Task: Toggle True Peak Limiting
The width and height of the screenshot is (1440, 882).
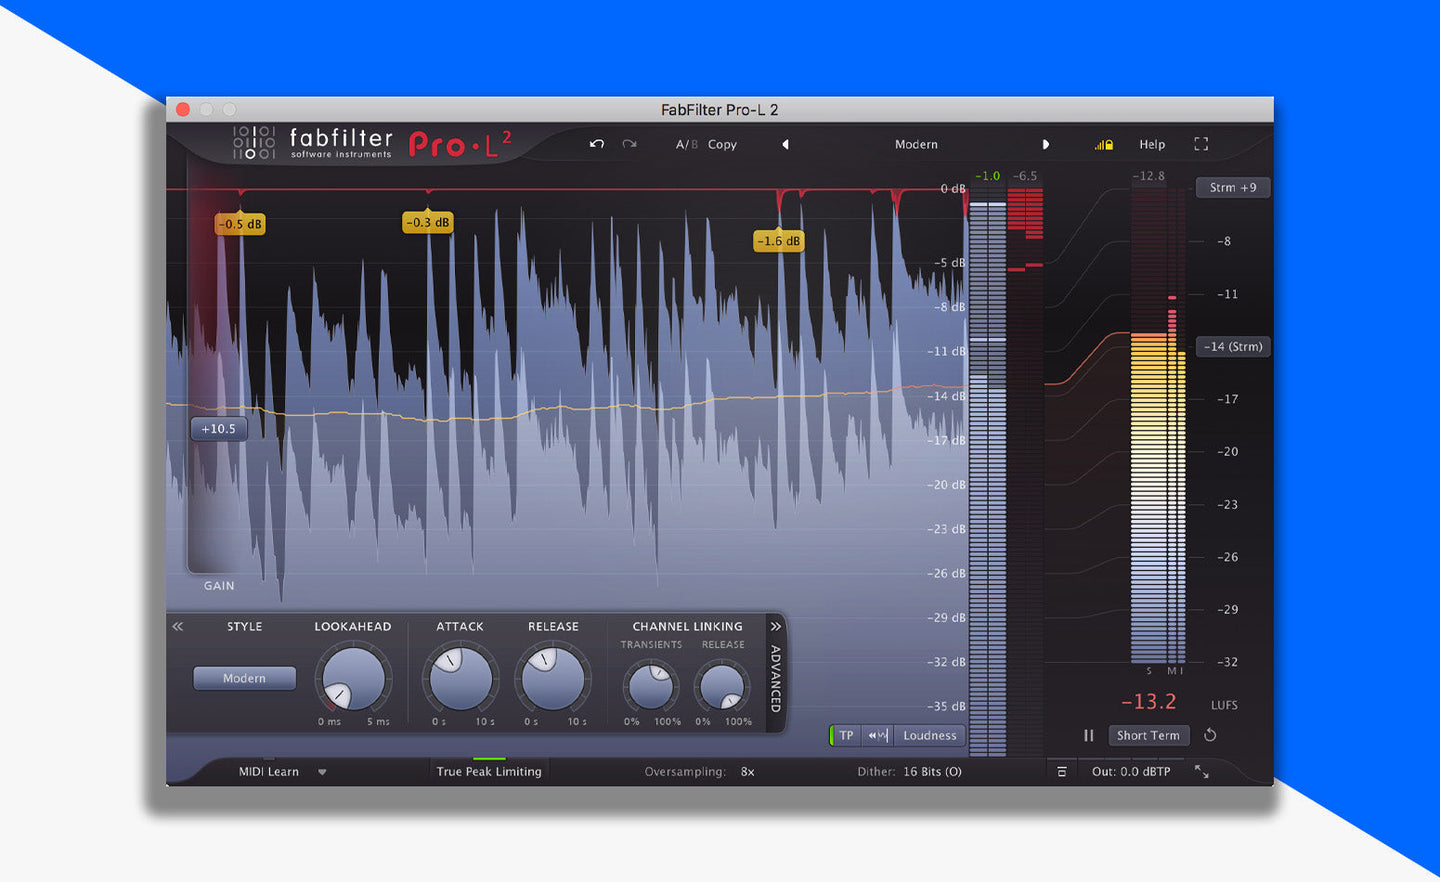Action: click(489, 771)
